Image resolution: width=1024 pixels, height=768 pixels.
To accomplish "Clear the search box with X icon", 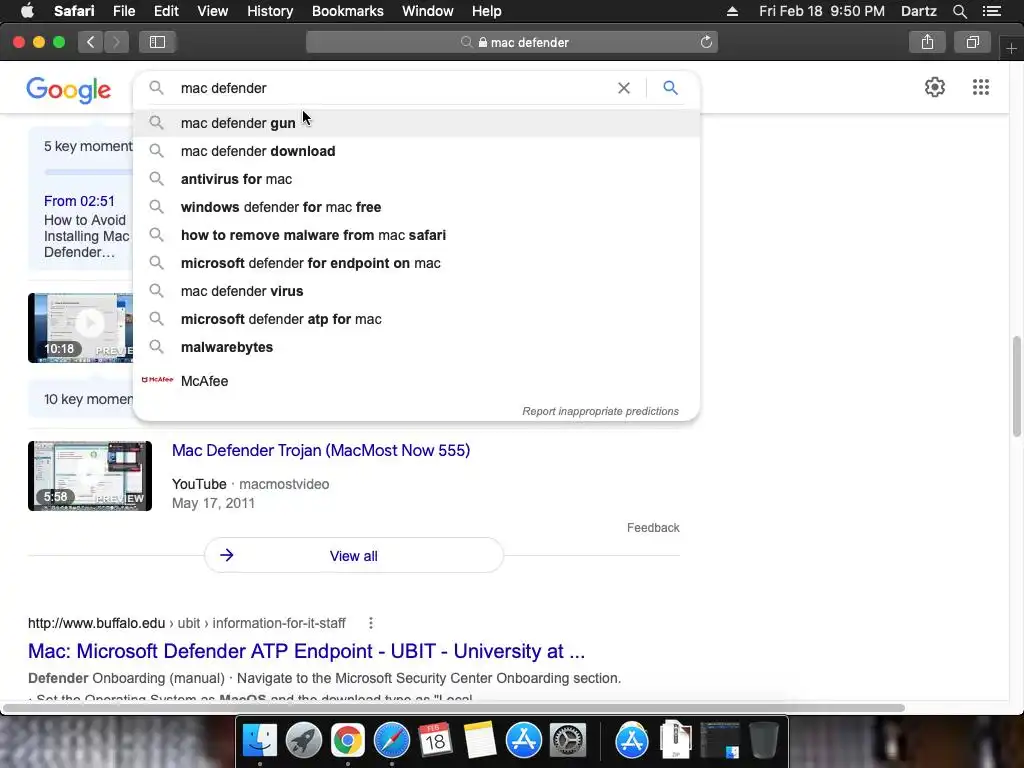I will click(624, 88).
